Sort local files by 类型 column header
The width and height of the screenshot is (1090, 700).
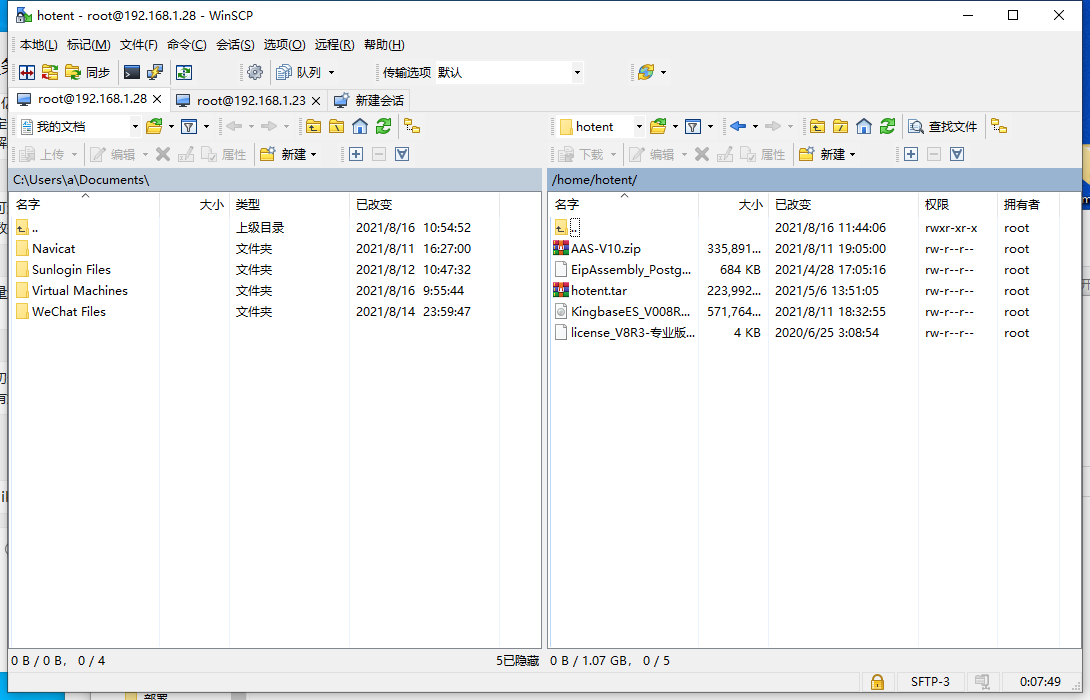tap(288, 204)
